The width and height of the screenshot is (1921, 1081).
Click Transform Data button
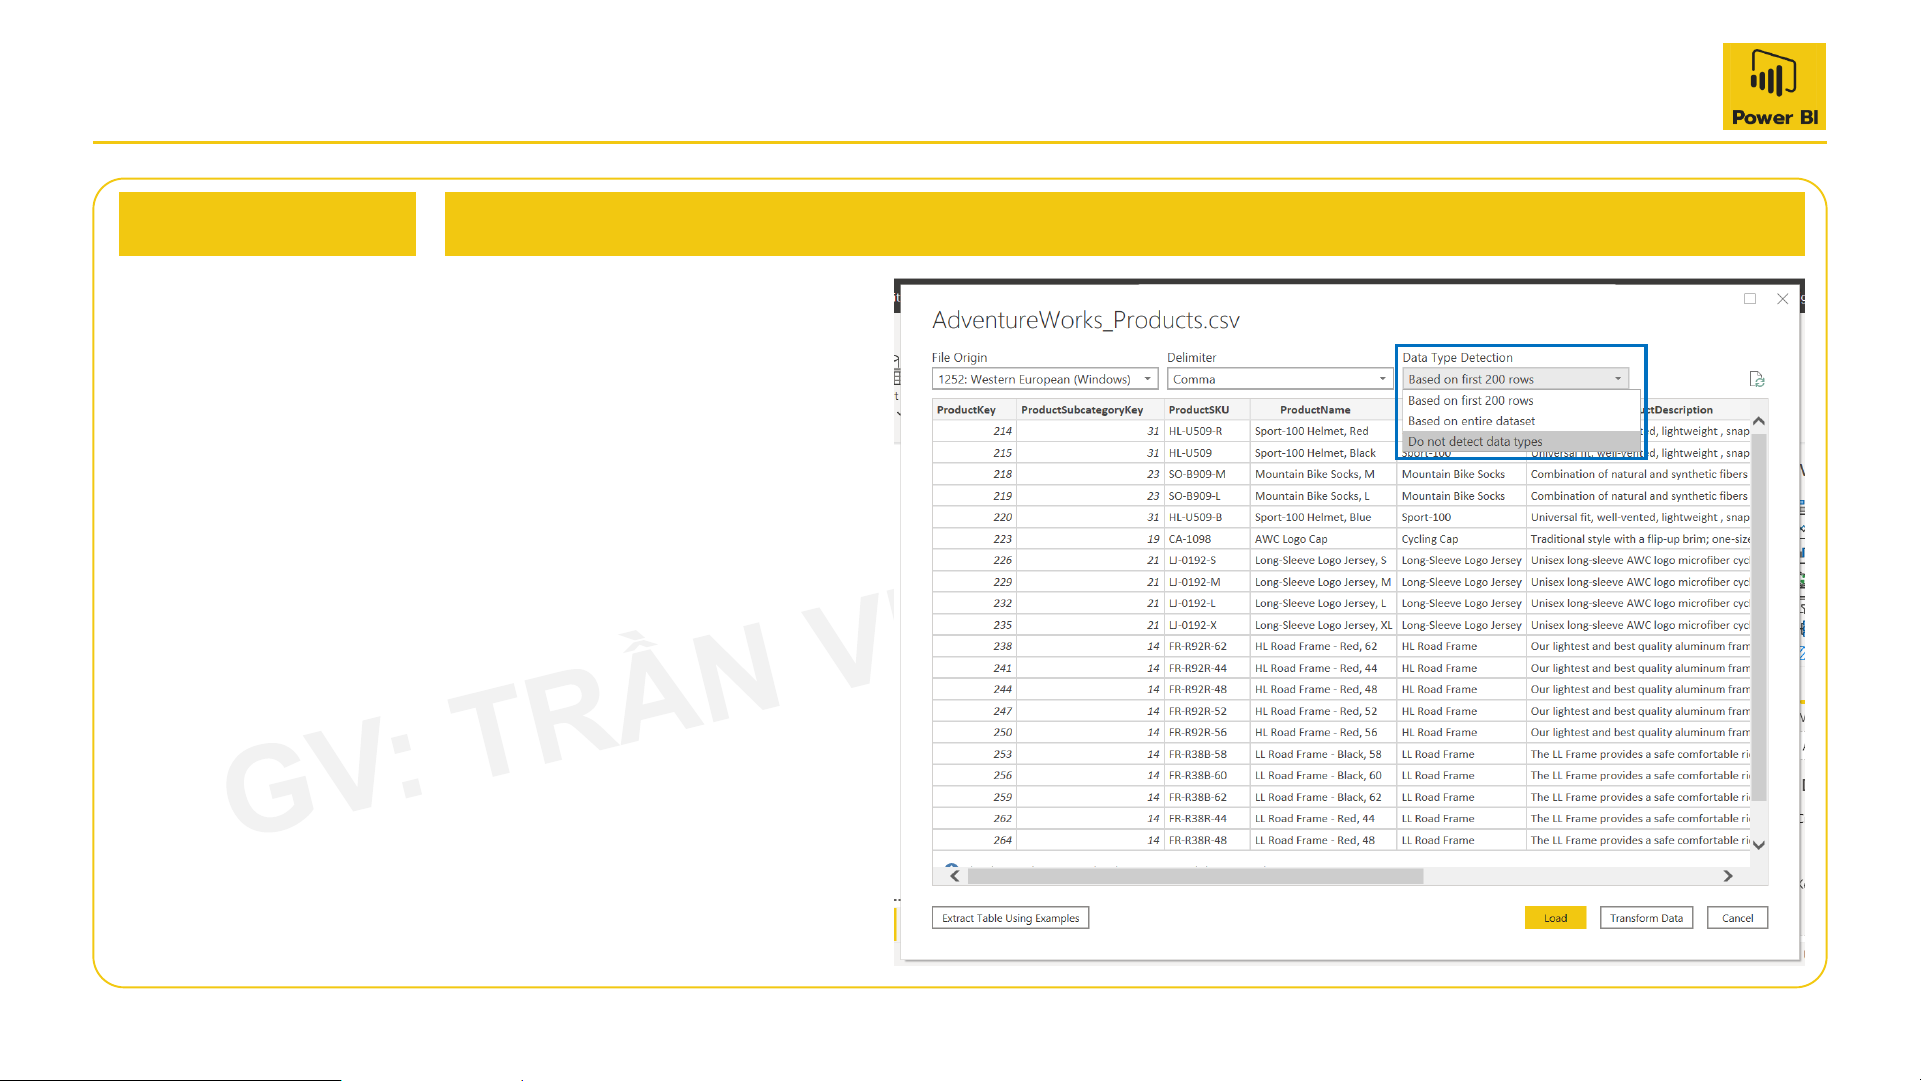1645,918
